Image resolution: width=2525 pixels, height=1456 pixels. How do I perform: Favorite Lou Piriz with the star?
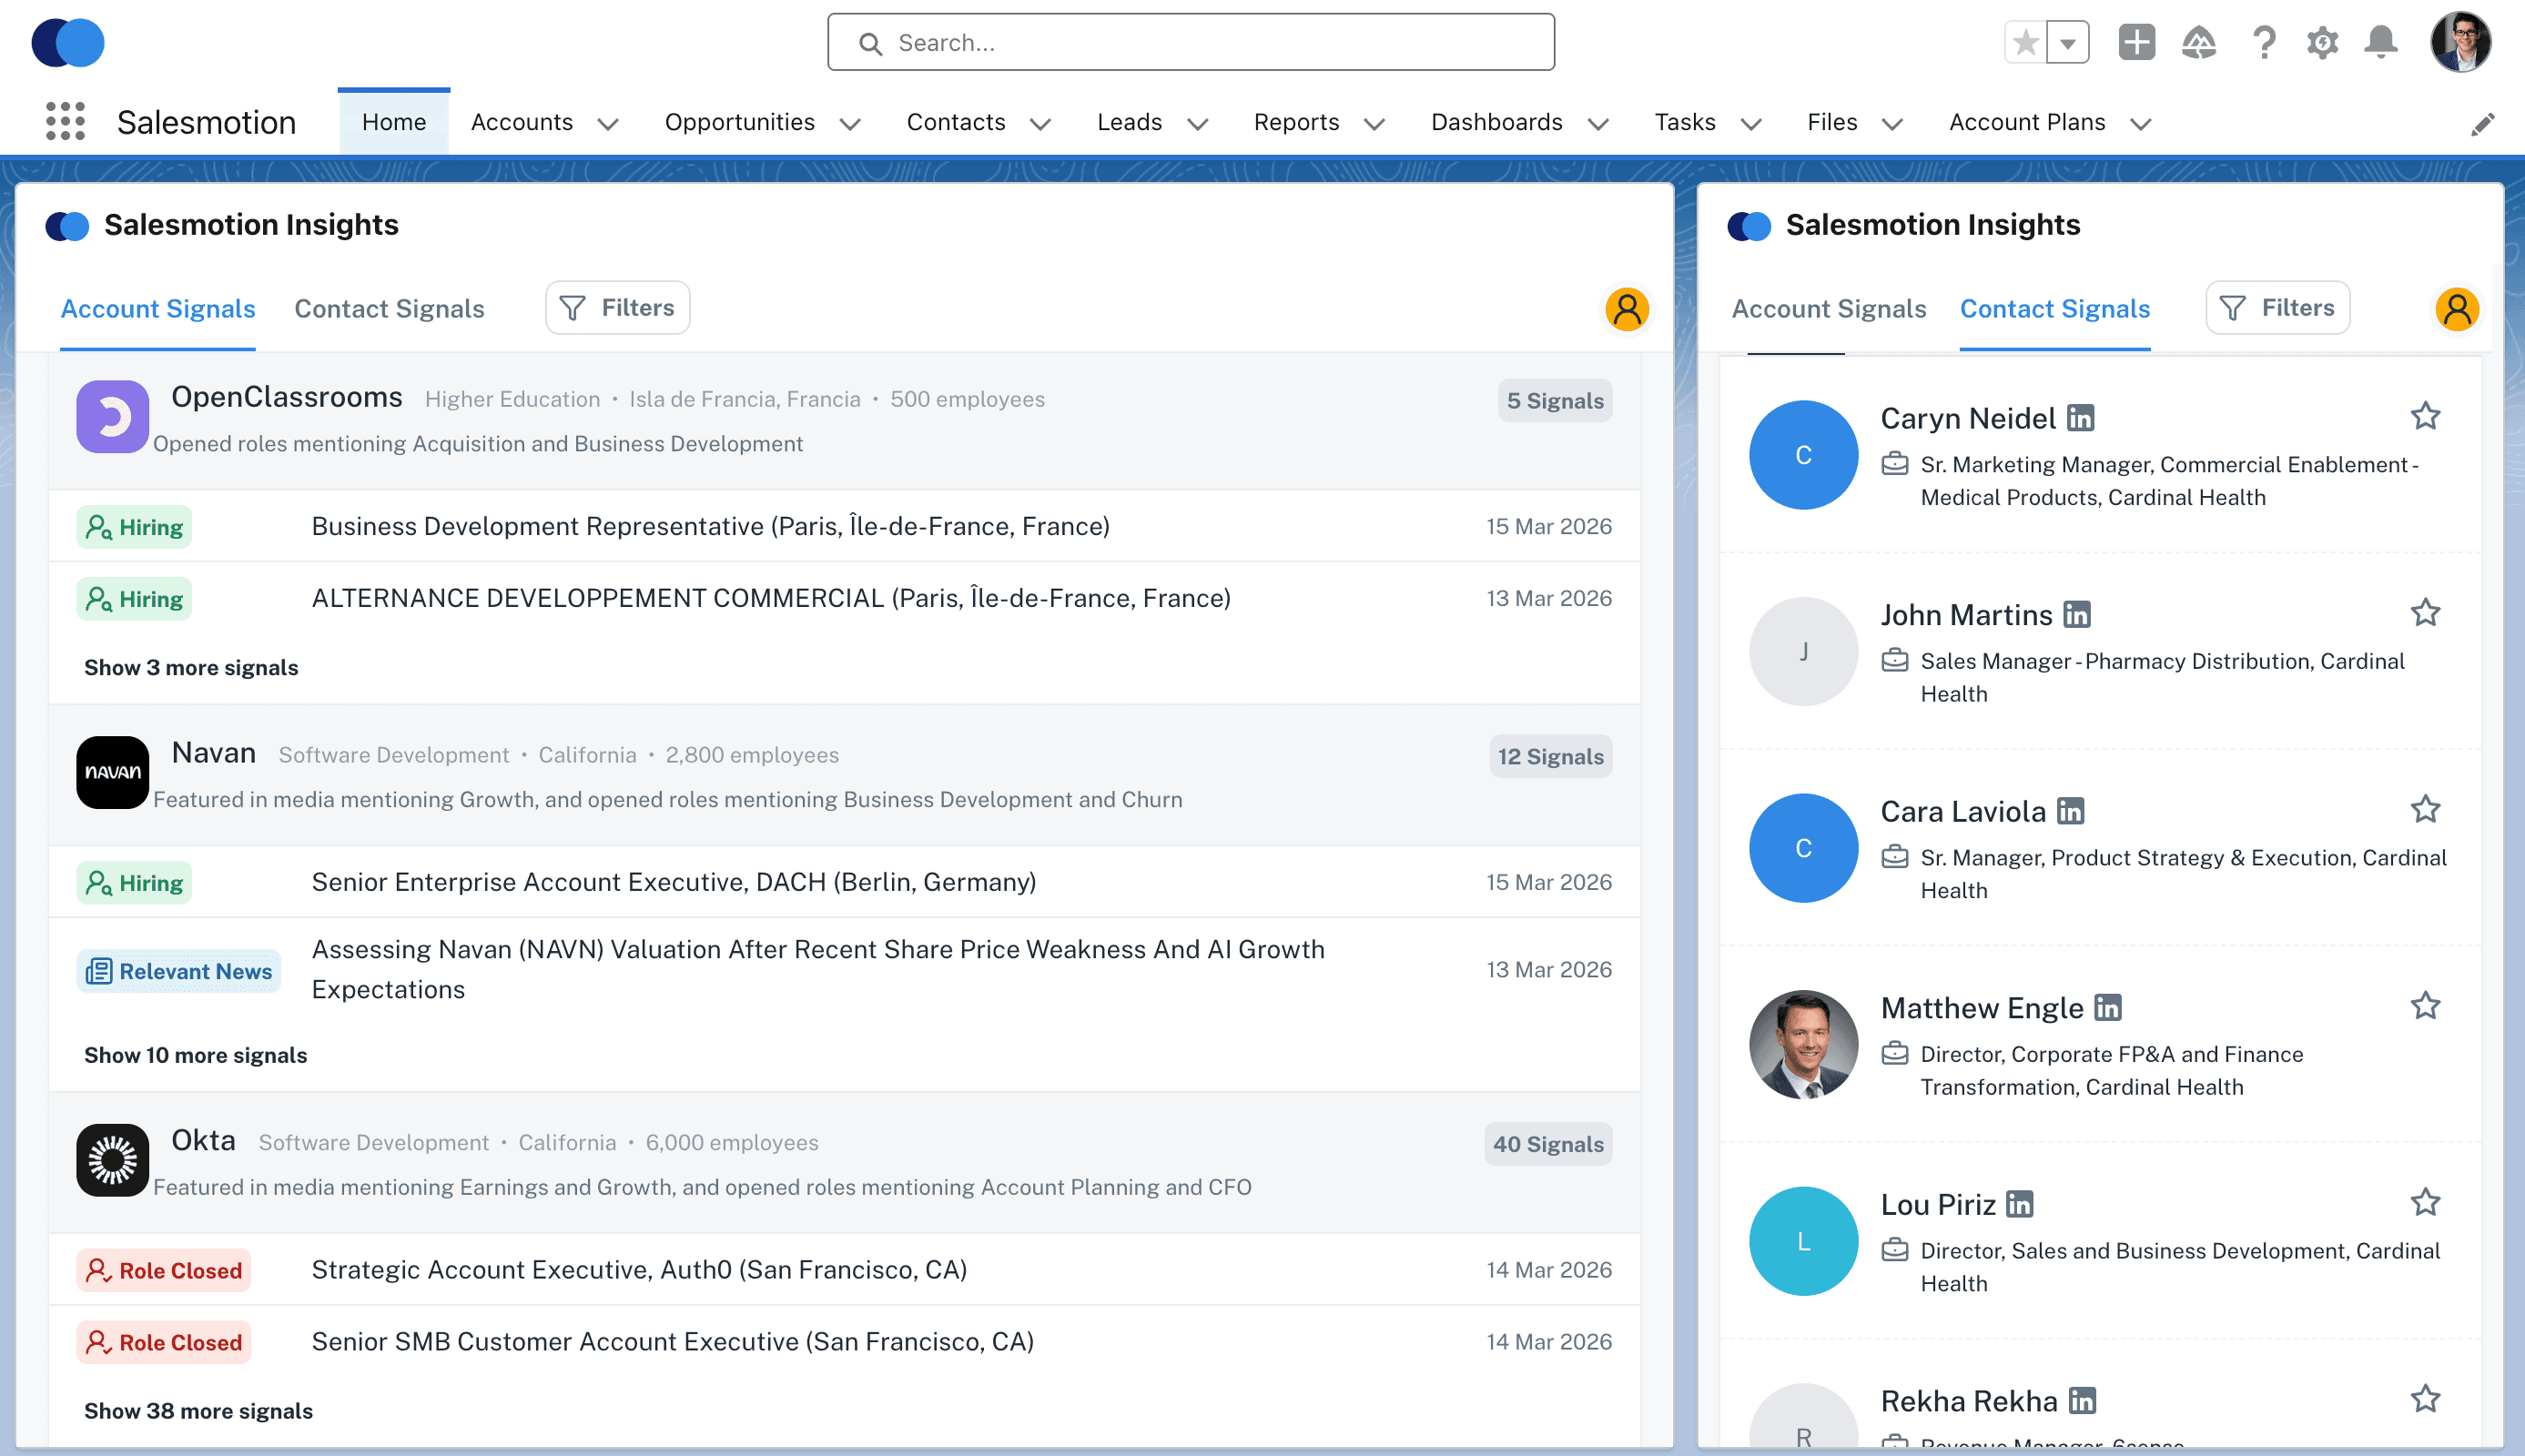[x=2425, y=1203]
